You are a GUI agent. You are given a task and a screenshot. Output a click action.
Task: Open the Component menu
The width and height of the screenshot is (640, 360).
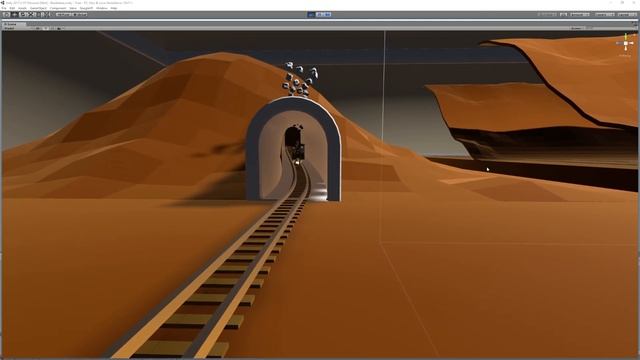(x=58, y=8)
